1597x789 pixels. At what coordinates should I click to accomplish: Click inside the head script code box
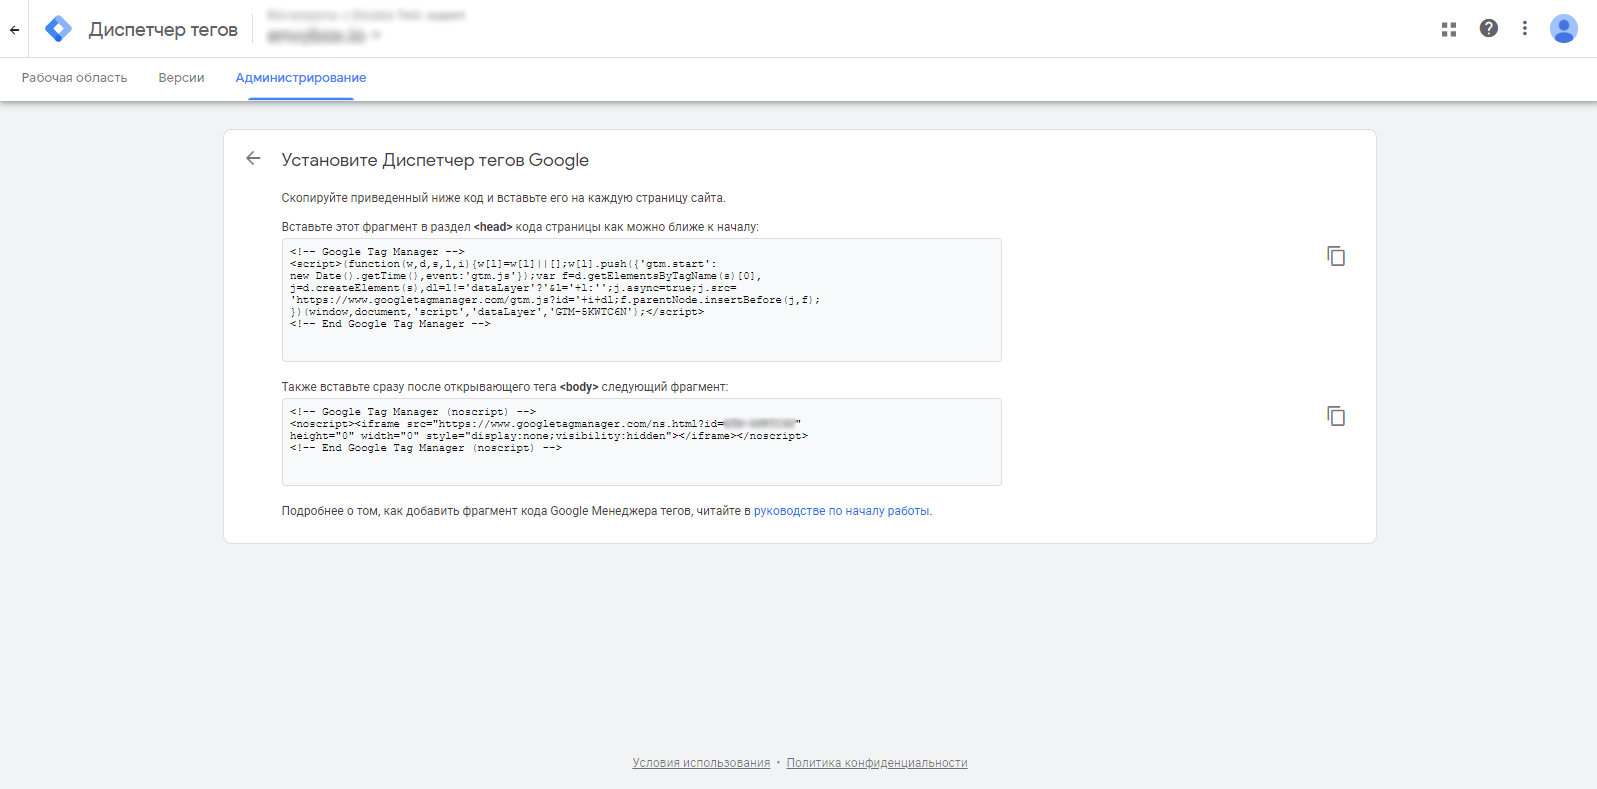pos(641,300)
